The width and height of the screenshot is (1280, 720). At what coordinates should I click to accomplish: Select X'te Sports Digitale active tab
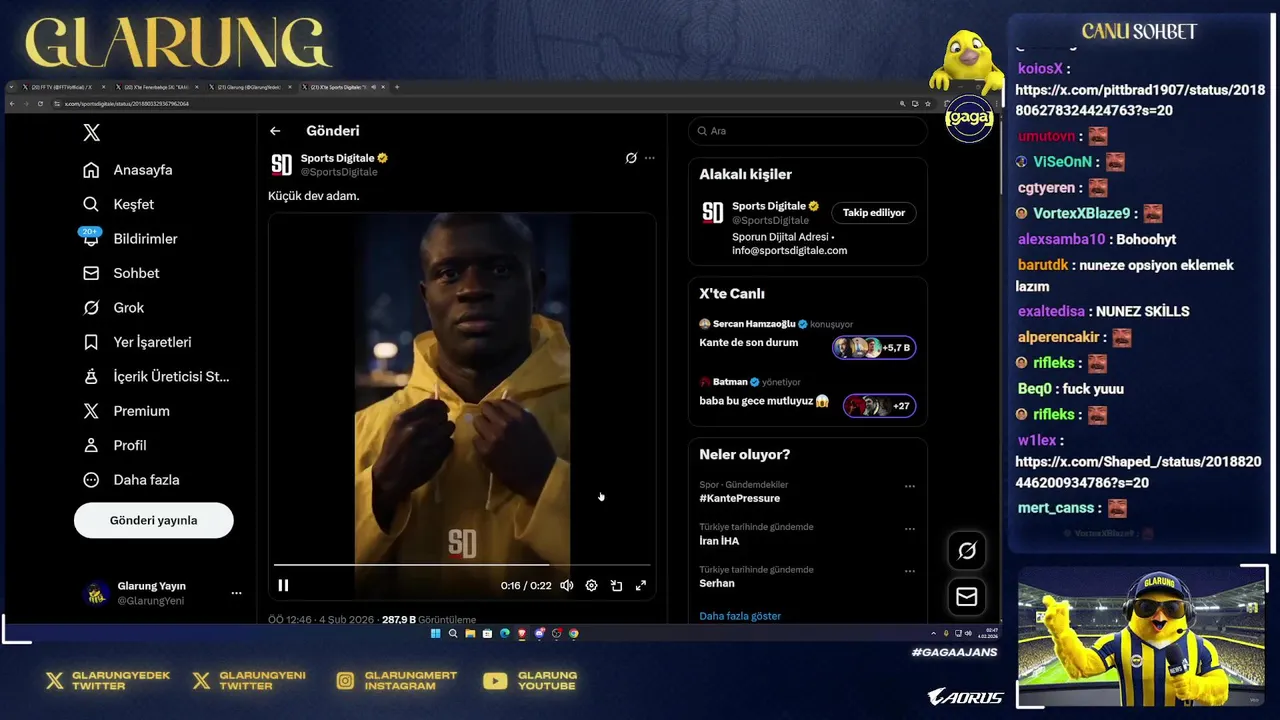pyautogui.click(x=342, y=87)
